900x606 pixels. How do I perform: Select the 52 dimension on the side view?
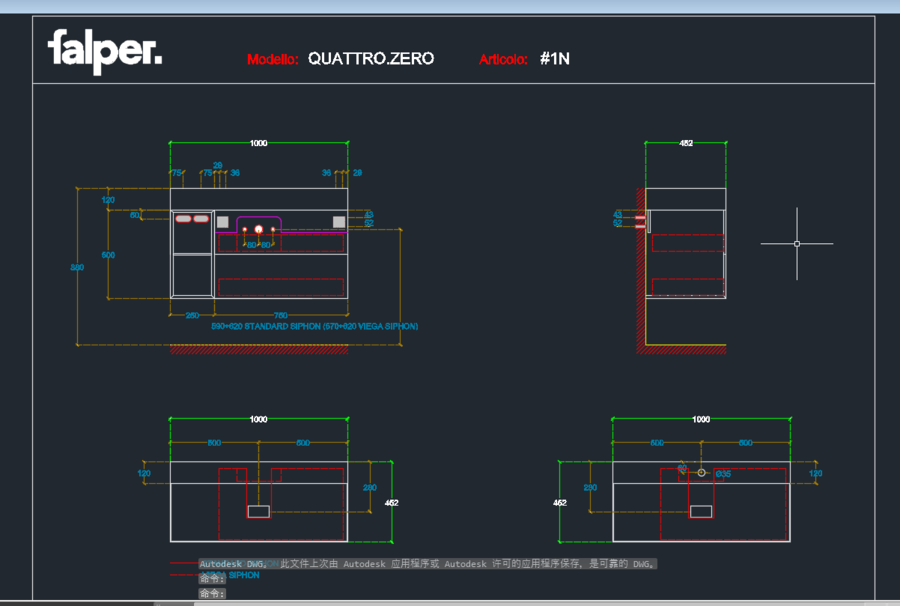618,223
